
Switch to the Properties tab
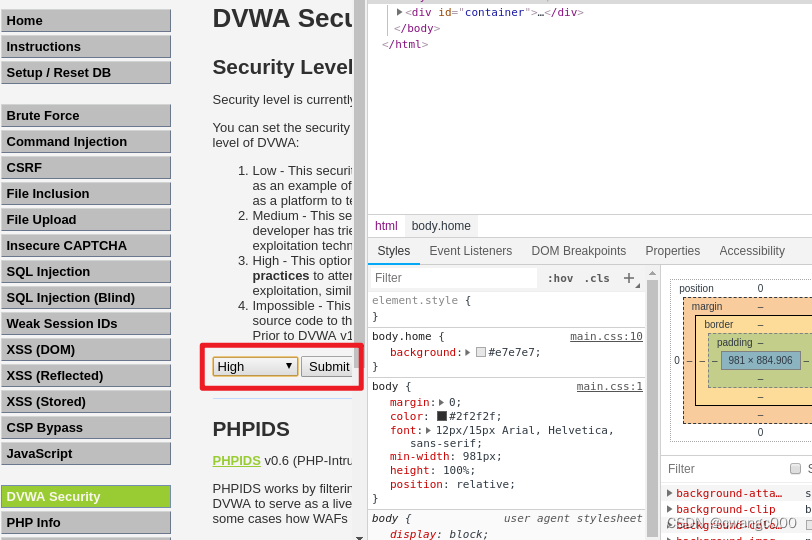(673, 251)
